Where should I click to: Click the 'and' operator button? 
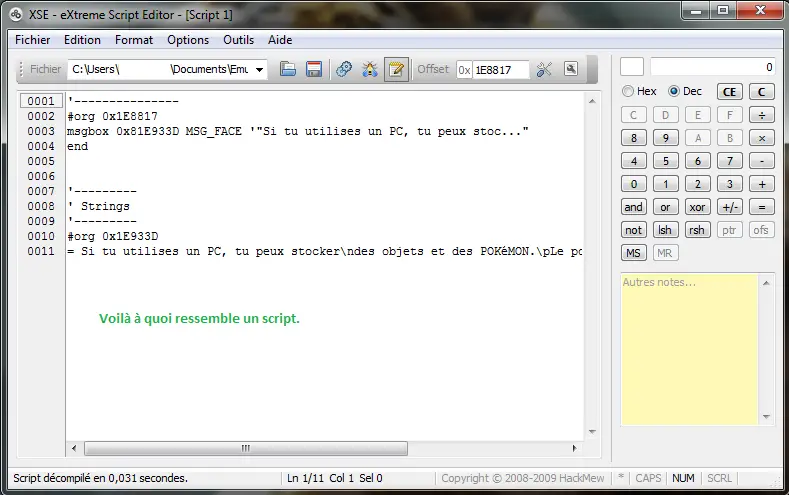click(634, 207)
